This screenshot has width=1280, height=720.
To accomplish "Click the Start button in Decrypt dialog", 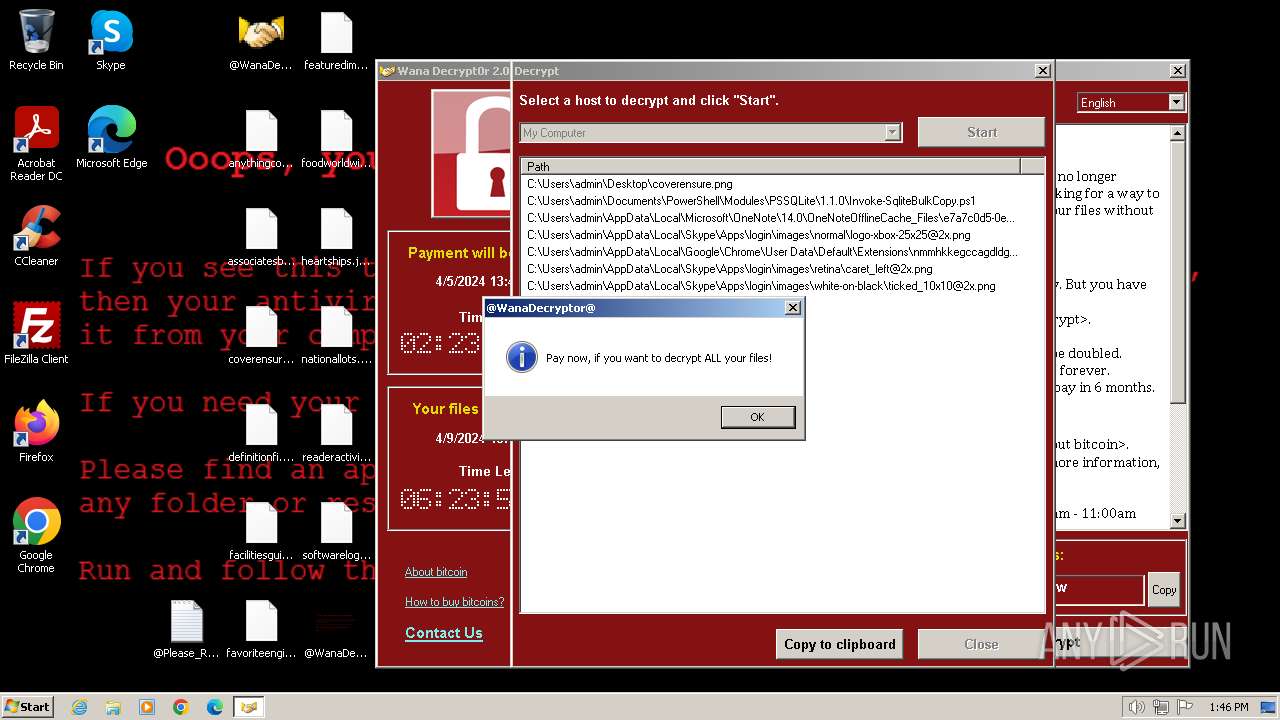I will point(981,132).
